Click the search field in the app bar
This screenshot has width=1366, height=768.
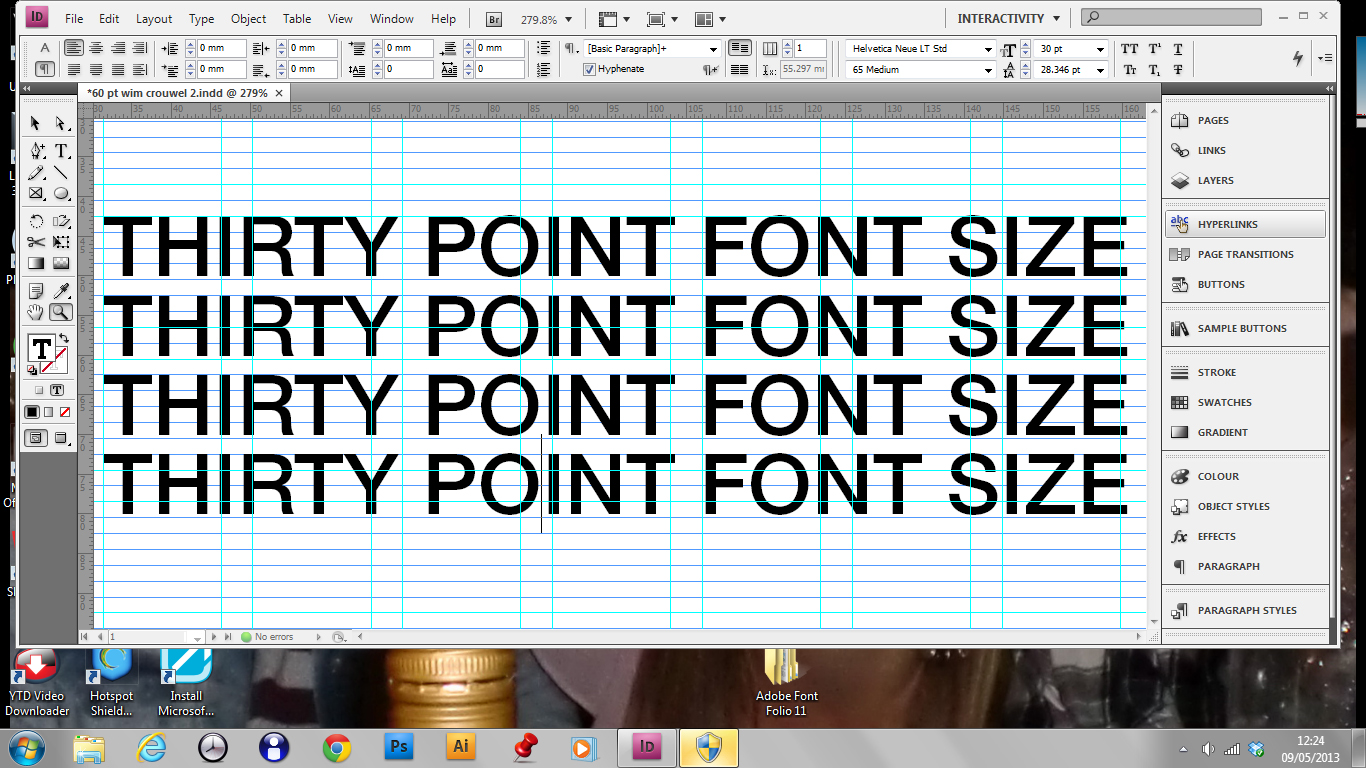[x=1170, y=17]
